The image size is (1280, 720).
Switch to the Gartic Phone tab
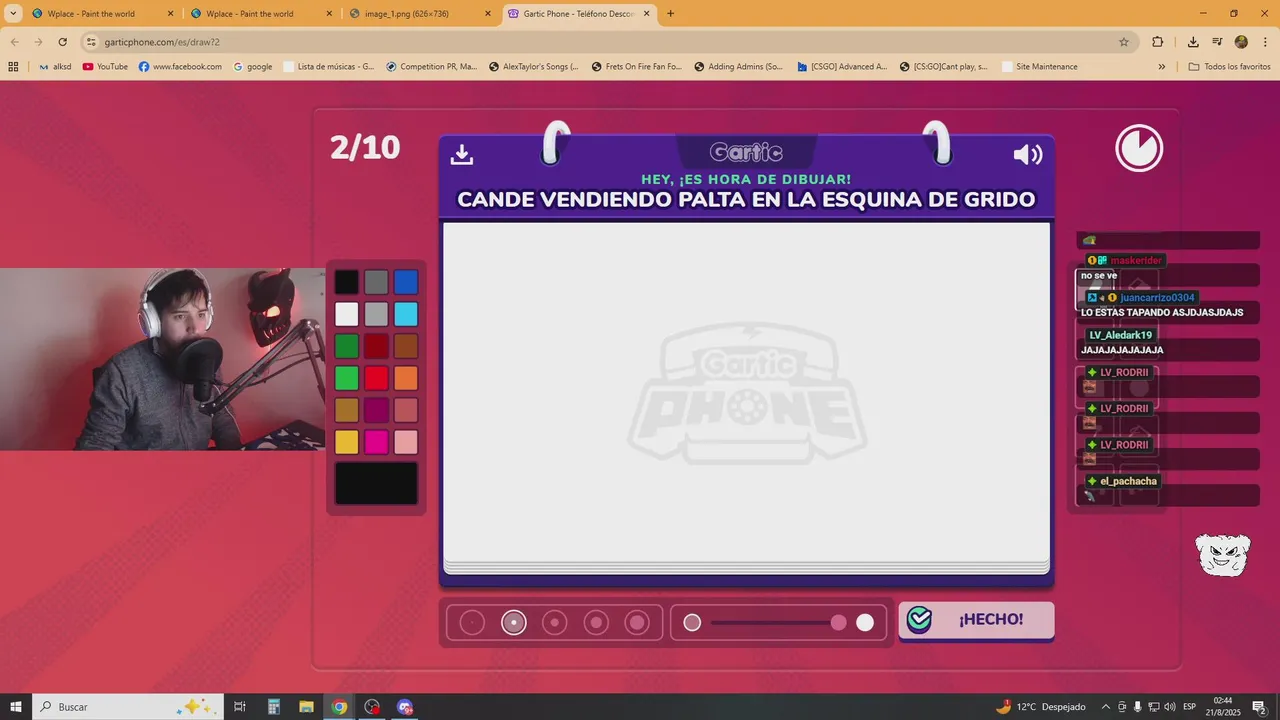tap(578, 14)
